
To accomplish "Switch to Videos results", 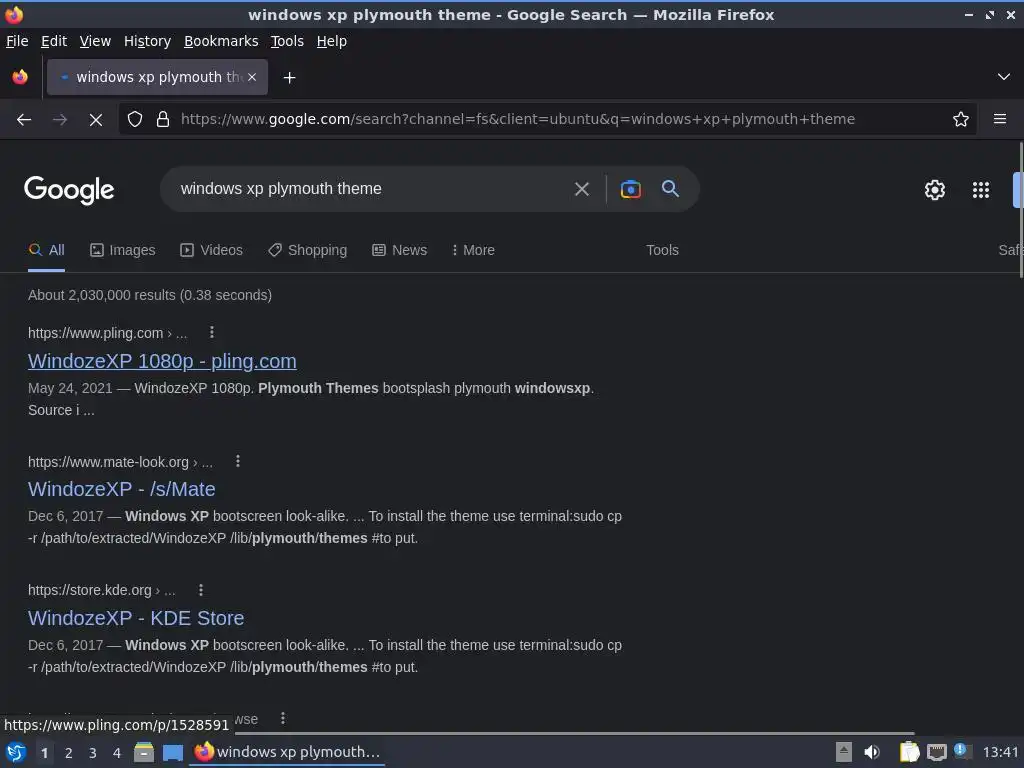I will click(x=212, y=250).
